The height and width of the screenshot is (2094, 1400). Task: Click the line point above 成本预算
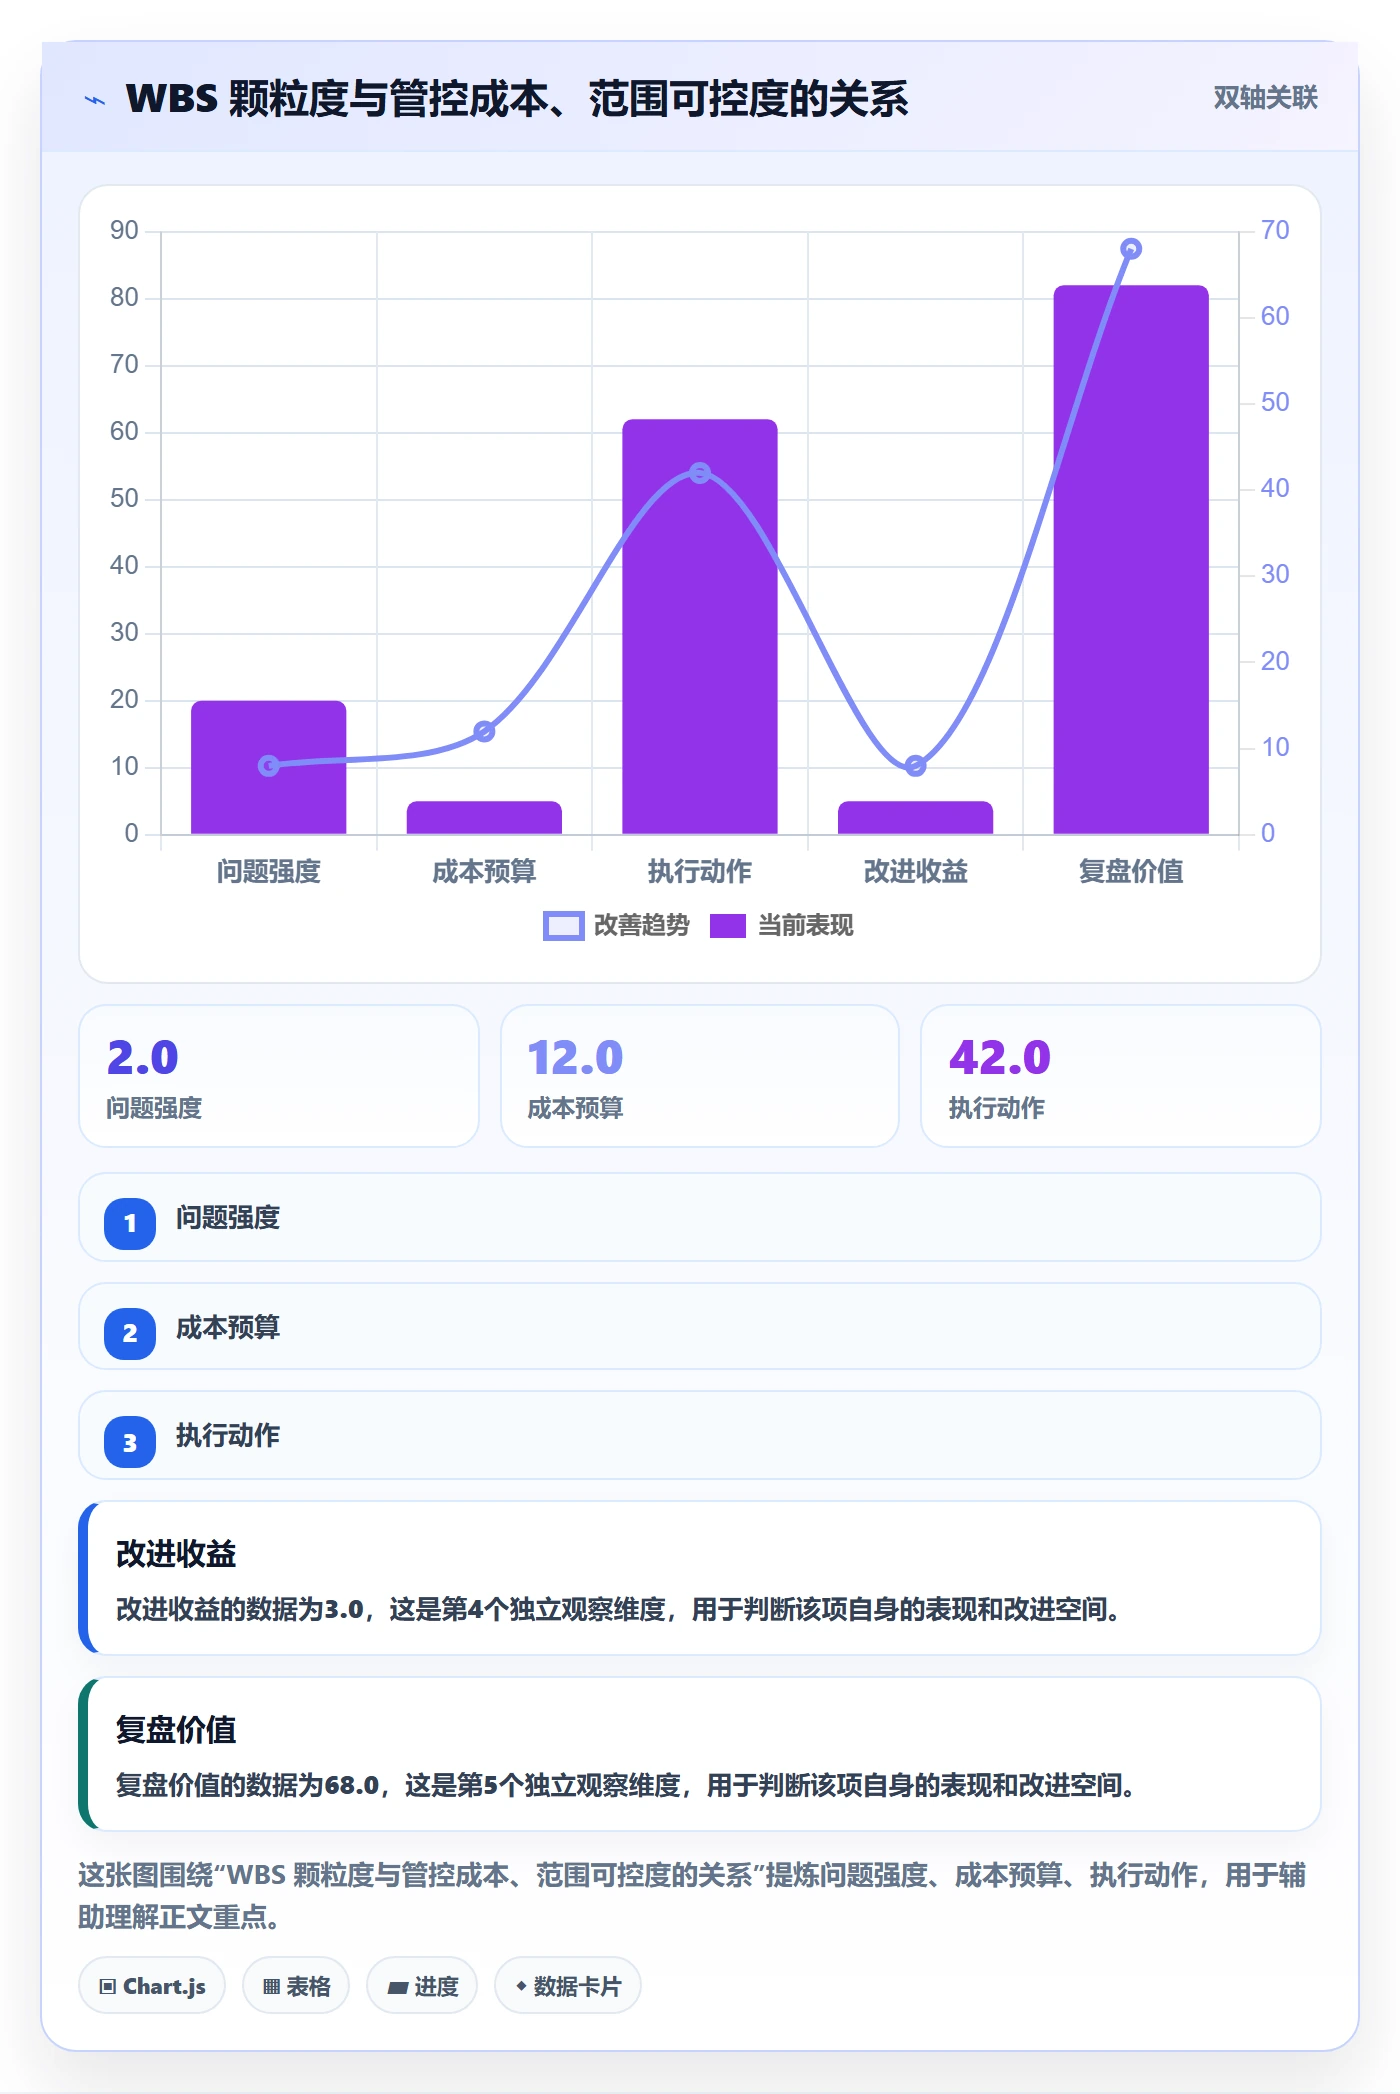(484, 731)
